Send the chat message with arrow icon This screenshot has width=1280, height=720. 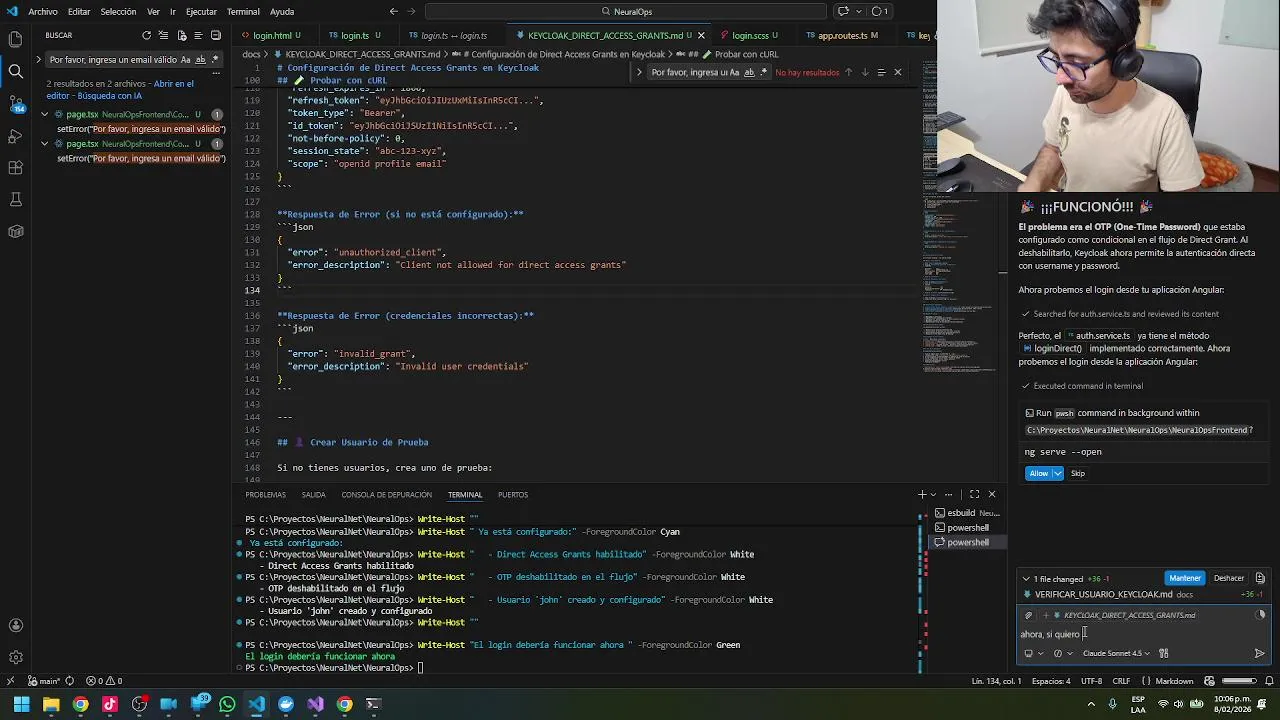click(x=1259, y=654)
